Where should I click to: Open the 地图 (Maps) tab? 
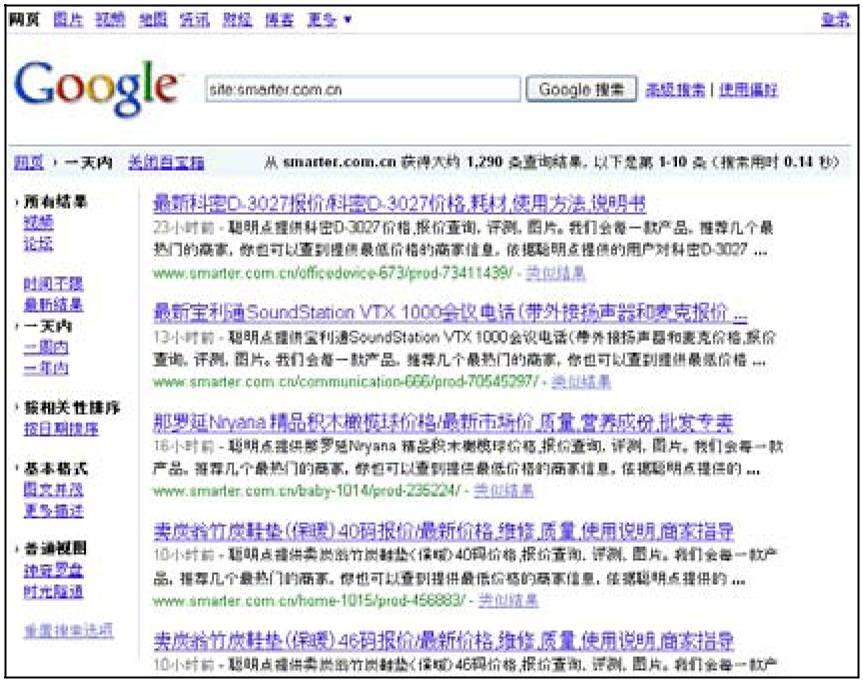(152, 20)
